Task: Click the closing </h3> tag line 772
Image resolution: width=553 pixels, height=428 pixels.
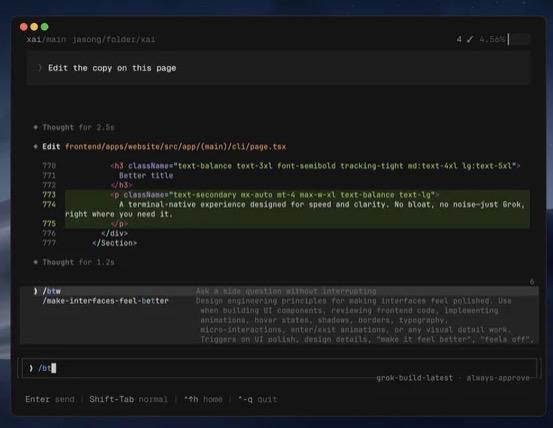Action: coord(121,185)
